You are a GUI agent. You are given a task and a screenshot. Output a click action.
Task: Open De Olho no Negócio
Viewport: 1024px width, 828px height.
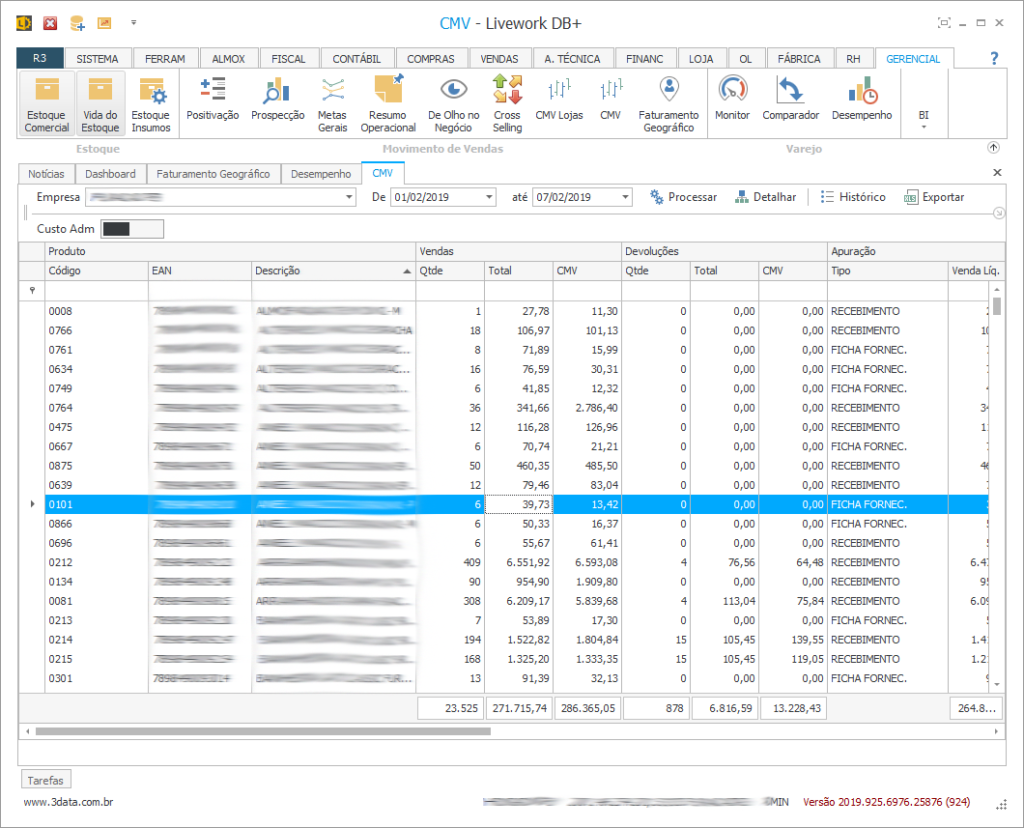pyautogui.click(x=453, y=104)
